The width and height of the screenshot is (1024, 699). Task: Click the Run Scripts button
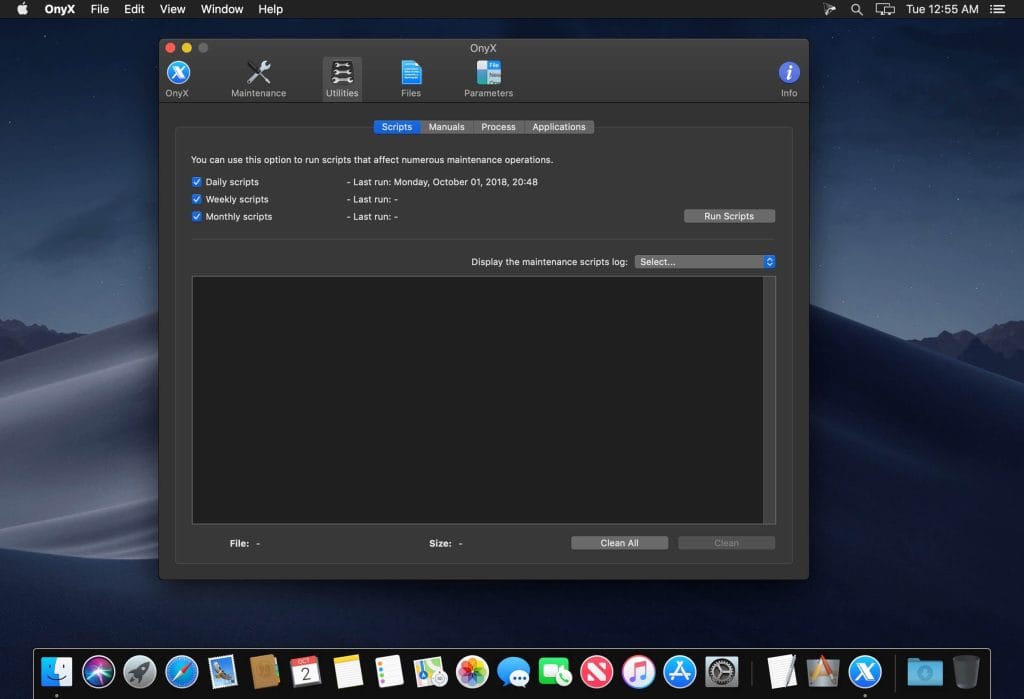(x=729, y=216)
